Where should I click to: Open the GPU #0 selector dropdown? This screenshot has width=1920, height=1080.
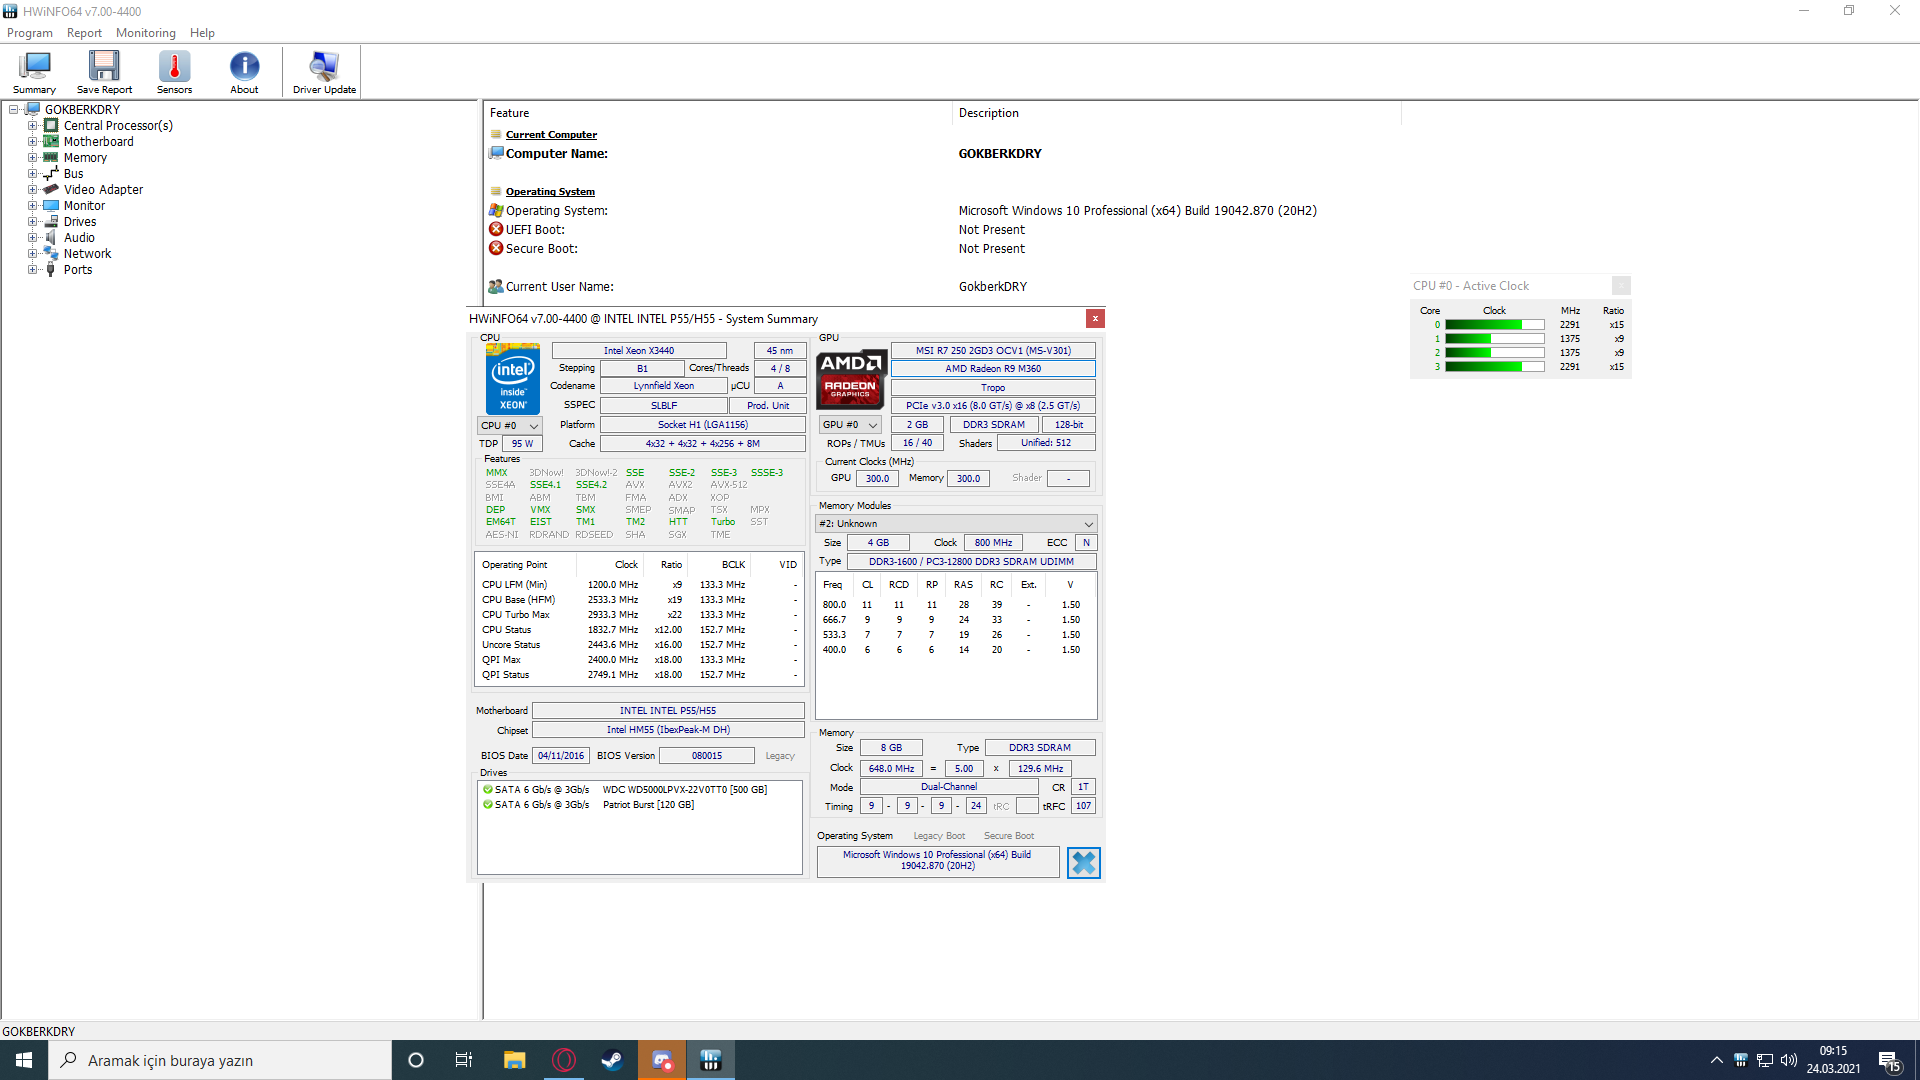pyautogui.click(x=850, y=425)
